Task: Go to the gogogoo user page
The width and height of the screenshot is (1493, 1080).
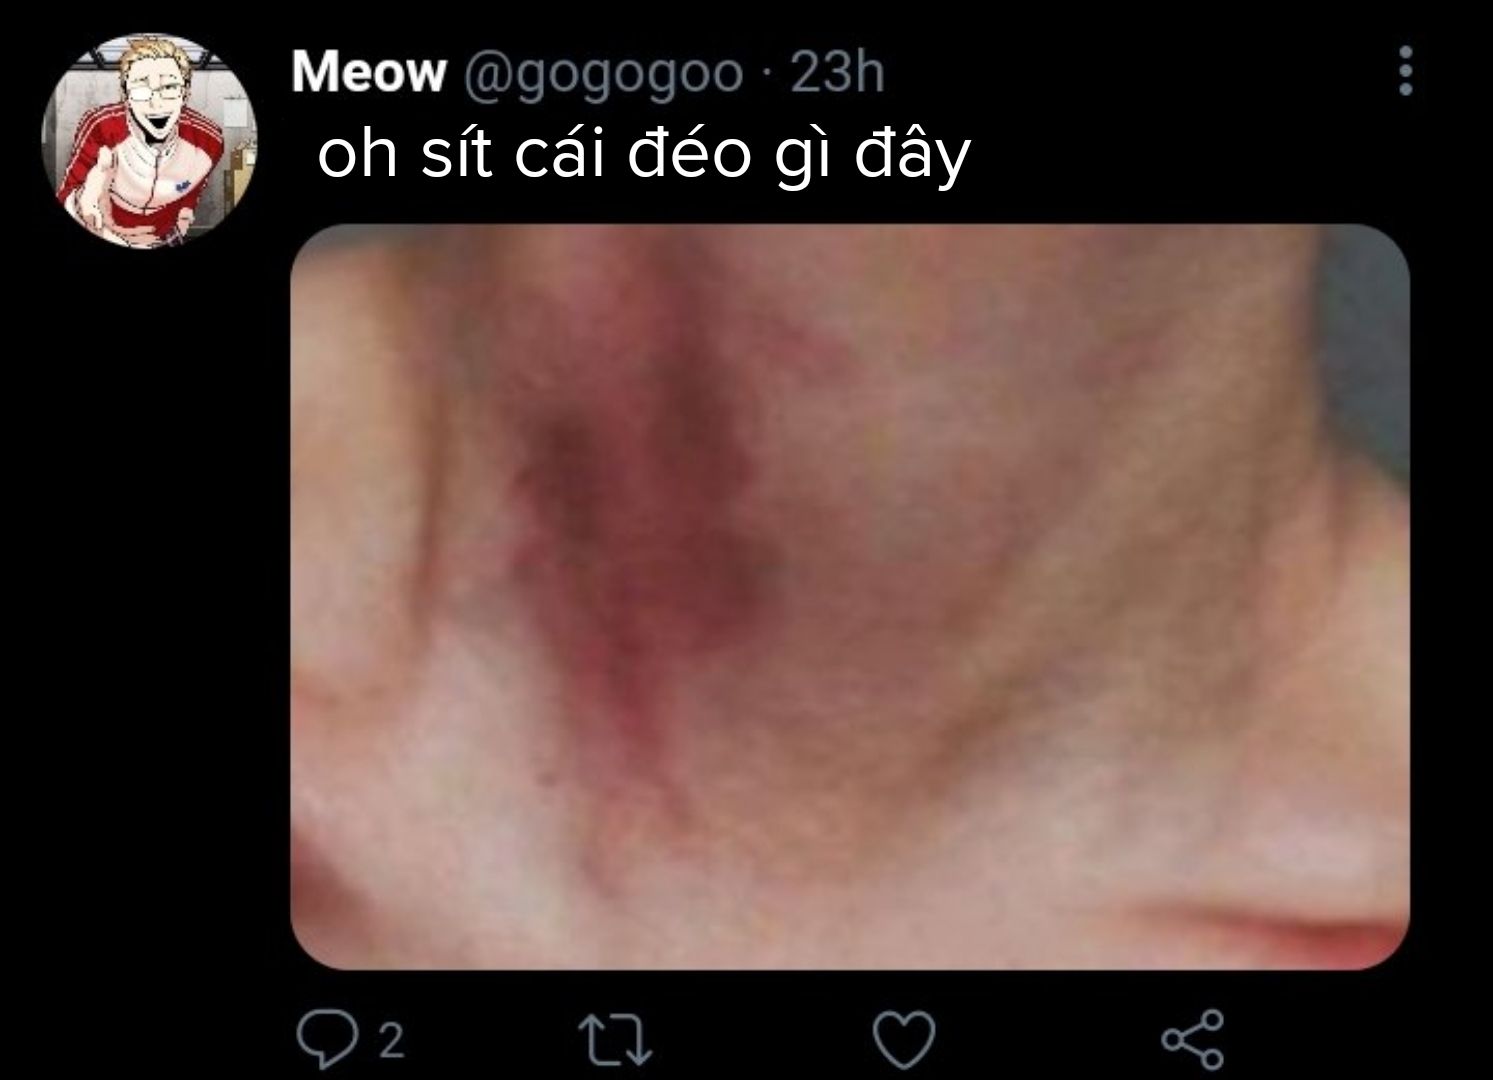Action: point(601,75)
